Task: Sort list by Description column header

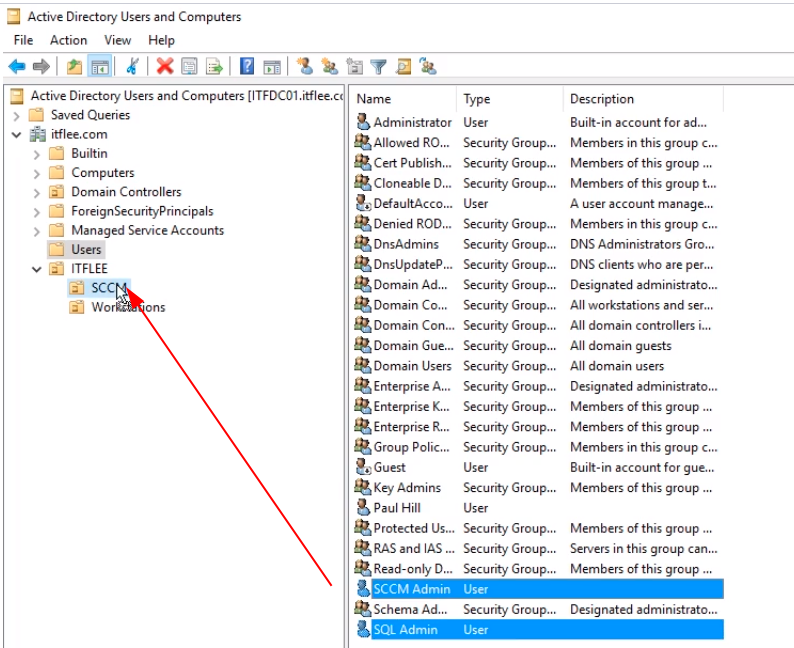Action: click(x=640, y=99)
